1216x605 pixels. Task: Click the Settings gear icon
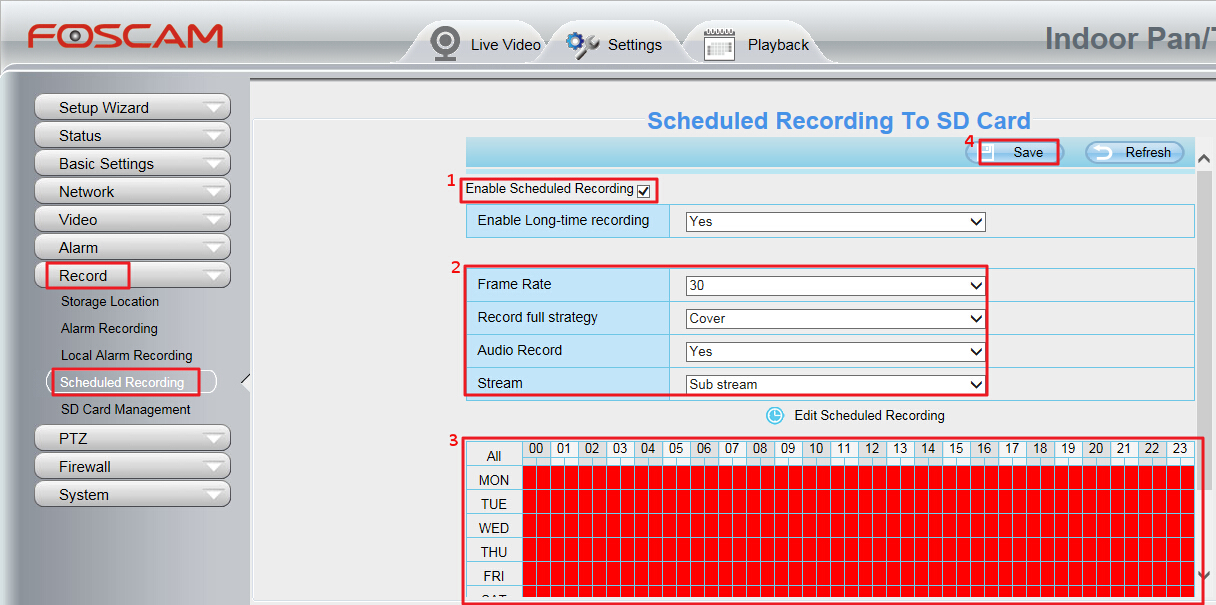coord(582,44)
